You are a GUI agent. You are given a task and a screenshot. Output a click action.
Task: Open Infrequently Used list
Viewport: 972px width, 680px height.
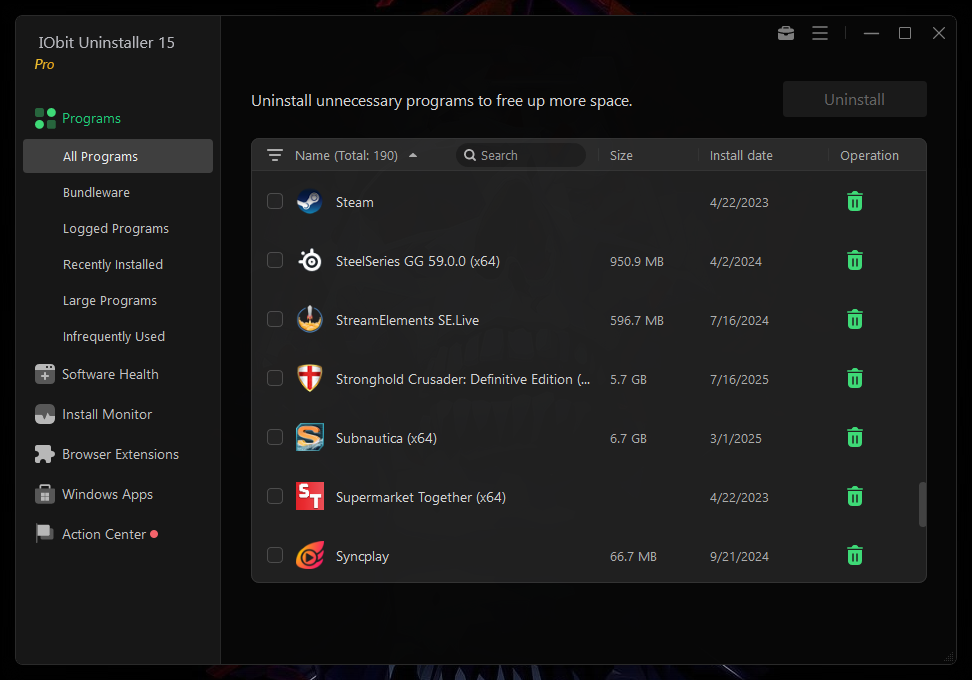pyautogui.click(x=113, y=336)
